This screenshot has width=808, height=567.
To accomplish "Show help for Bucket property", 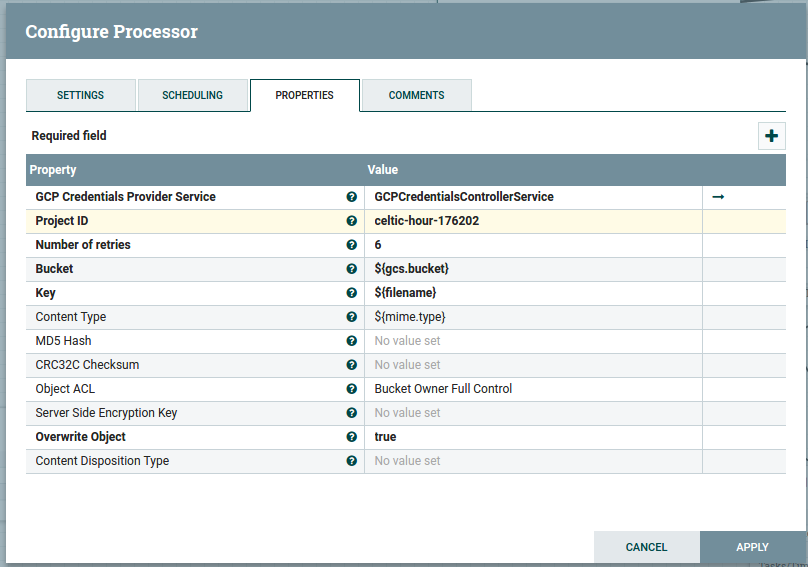I will [x=351, y=269].
